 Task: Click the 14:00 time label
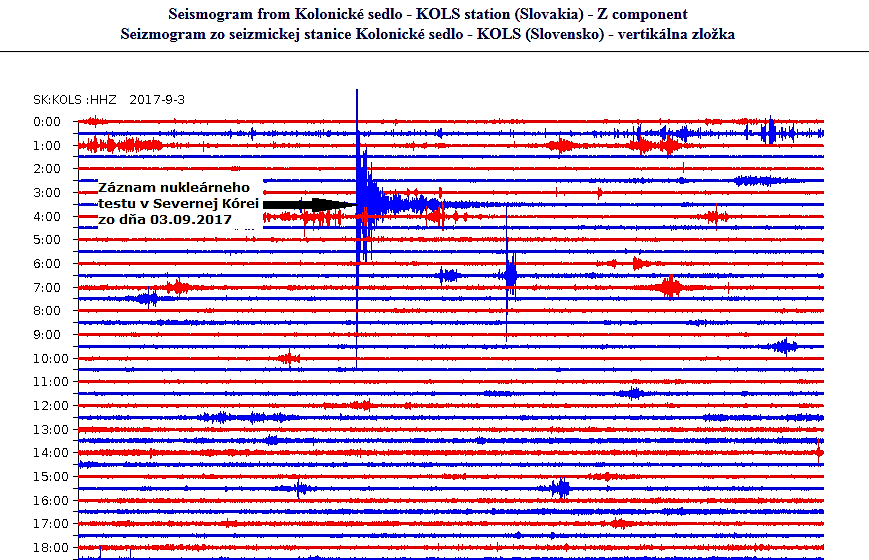pyautogui.click(x=48, y=453)
